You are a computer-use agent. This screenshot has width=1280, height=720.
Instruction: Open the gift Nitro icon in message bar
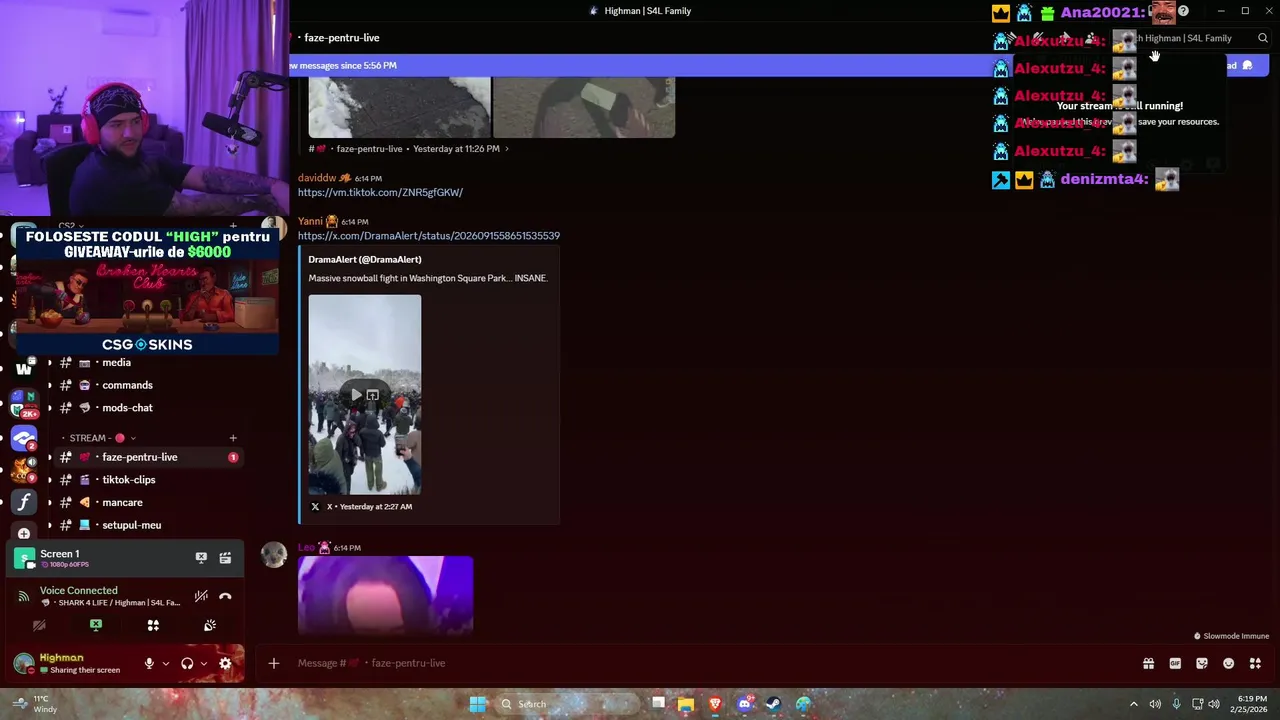(x=1148, y=663)
